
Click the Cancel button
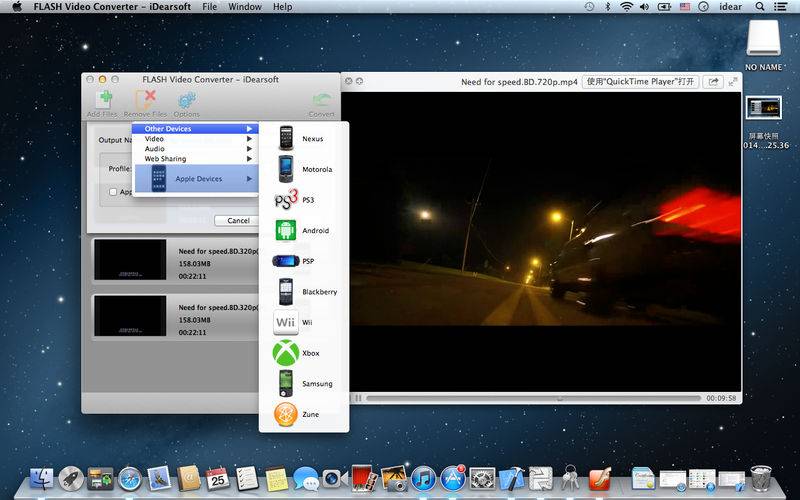[238, 220]
